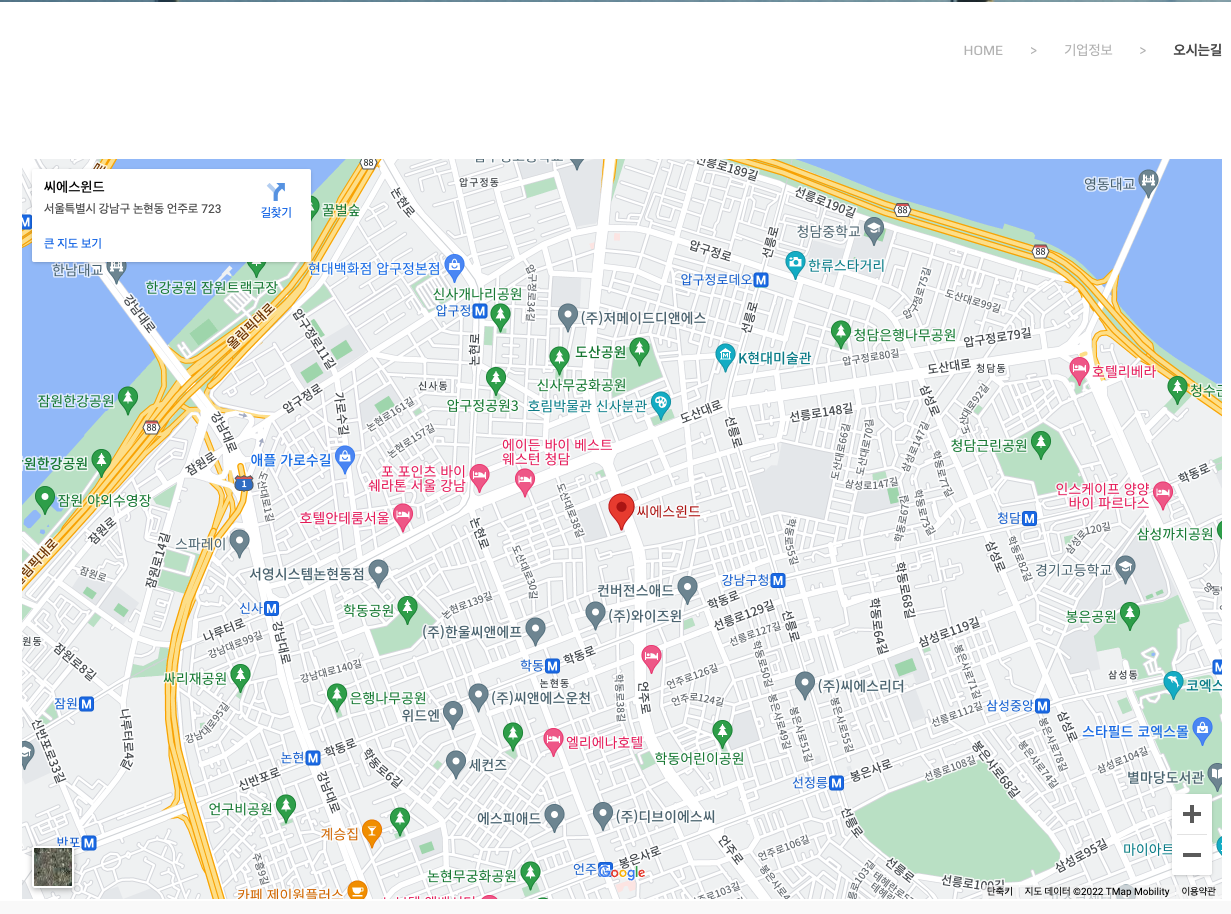Click the 청담 subway station icon
1231x914 pixels.
coord(1029,518)
